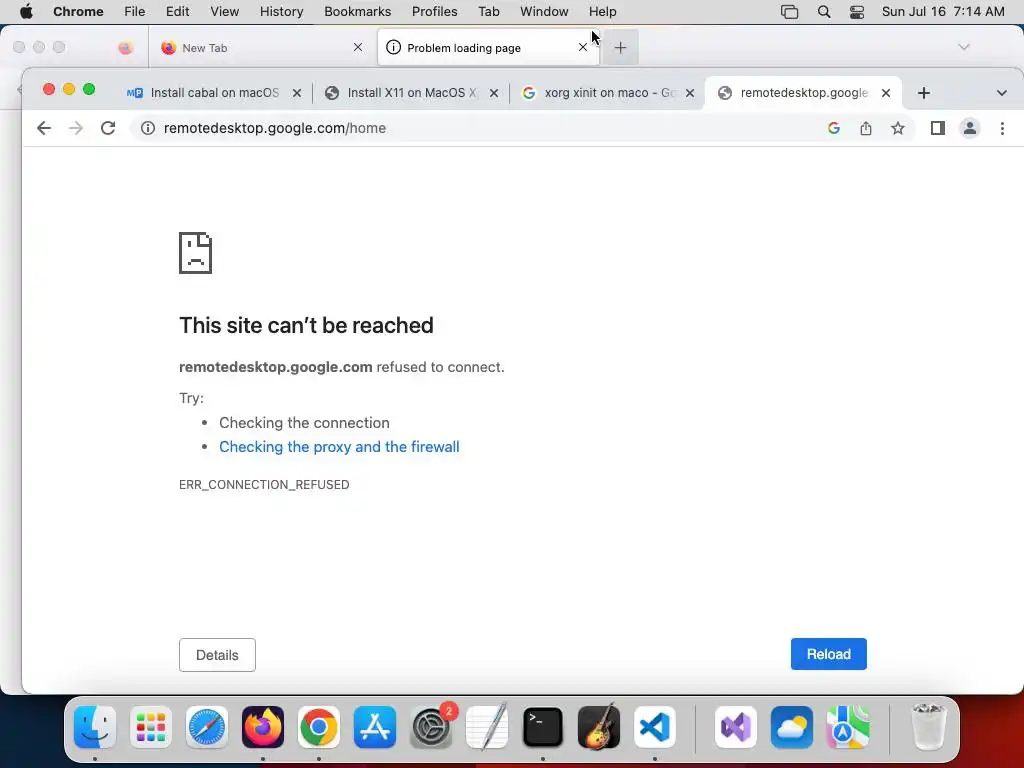
Task: View site information icon in address bar
Action: [x=148, y=128]
